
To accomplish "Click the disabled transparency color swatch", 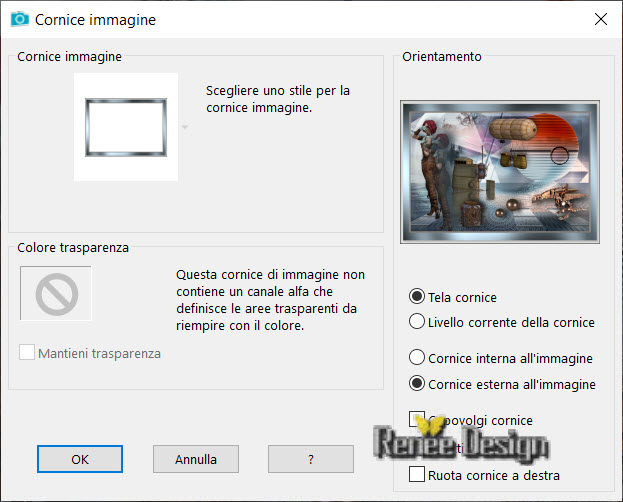I will (56, 293).
